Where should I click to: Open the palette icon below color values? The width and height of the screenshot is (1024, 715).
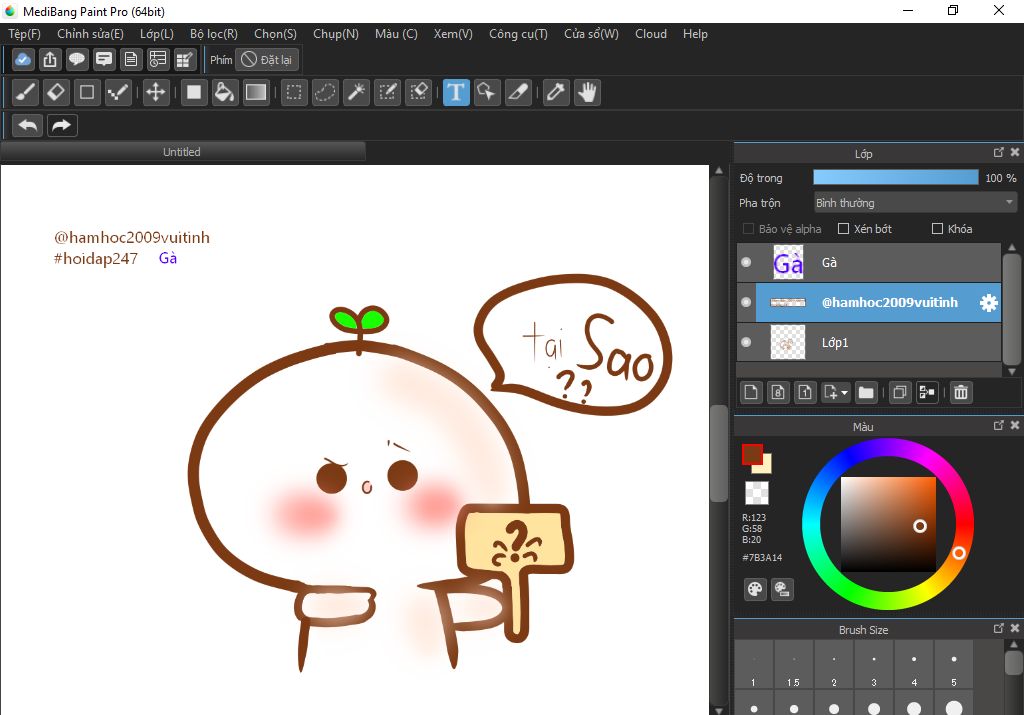[x=755, y=589]
